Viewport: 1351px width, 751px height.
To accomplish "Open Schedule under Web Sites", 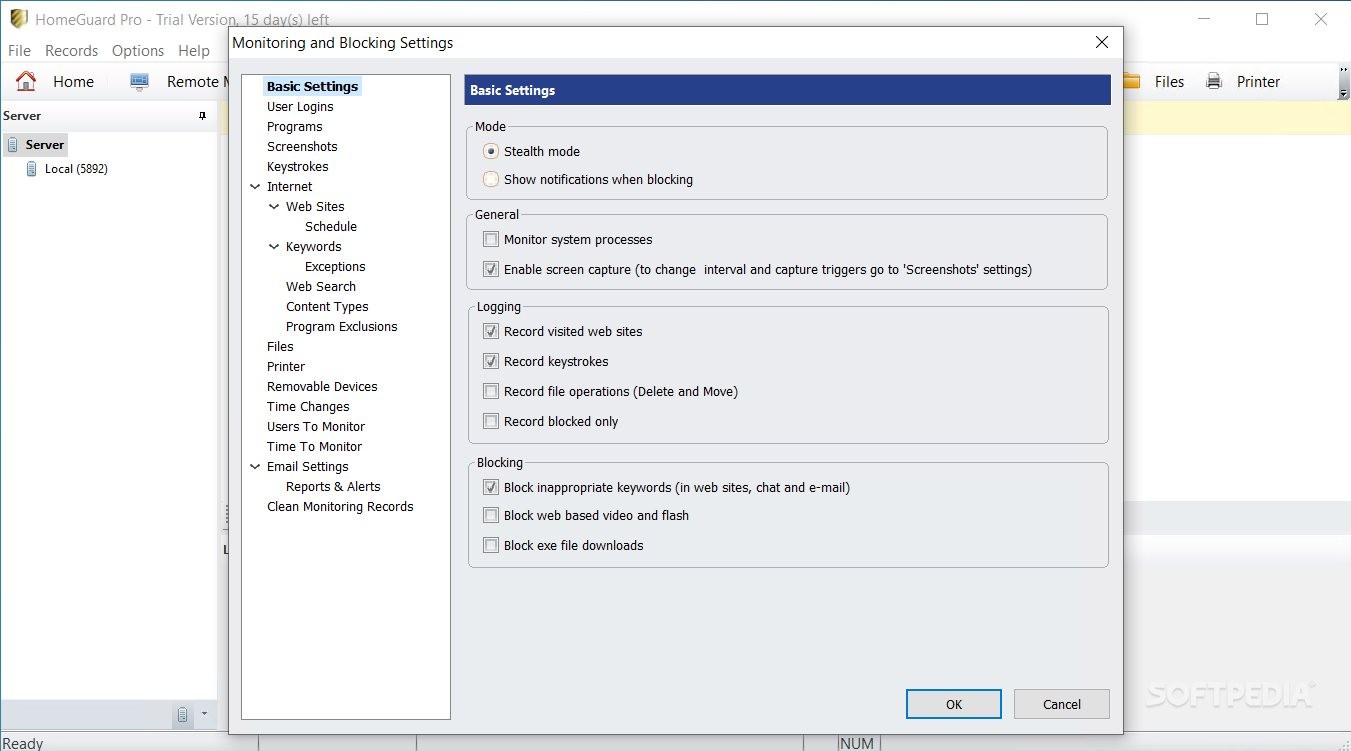I will [x=331, y=227].
